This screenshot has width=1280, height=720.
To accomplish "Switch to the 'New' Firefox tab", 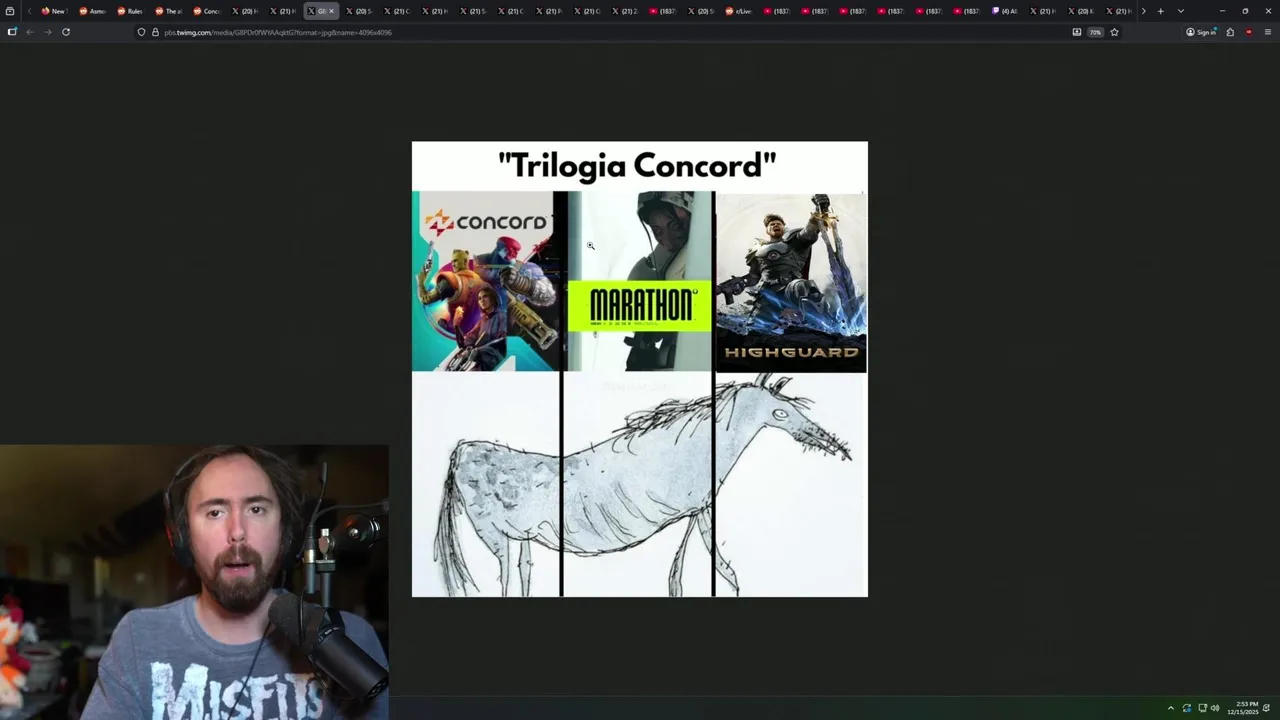I will 53,11.
